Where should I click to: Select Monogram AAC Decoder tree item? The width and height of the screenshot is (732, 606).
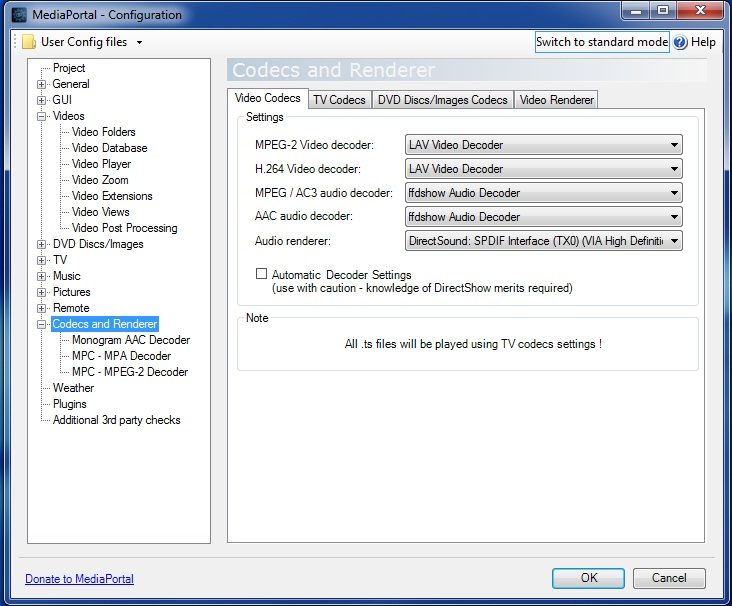coord(130,340)
